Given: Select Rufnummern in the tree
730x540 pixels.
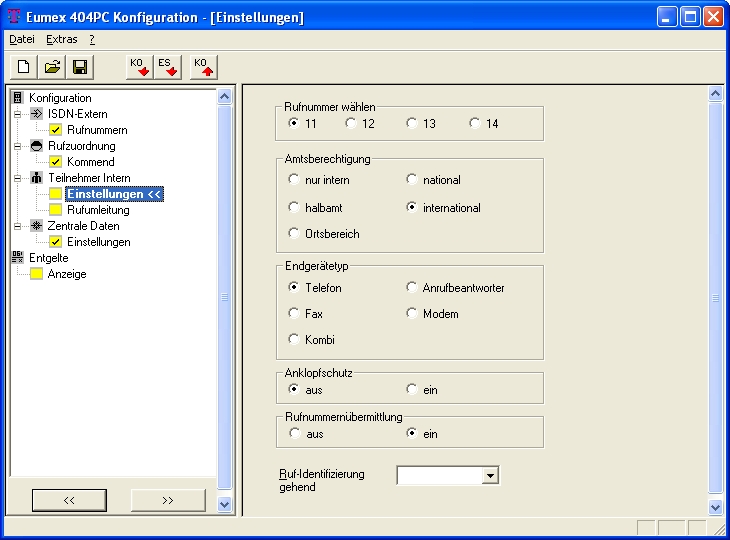Looking at the screenshot, I should pos(97,130).
